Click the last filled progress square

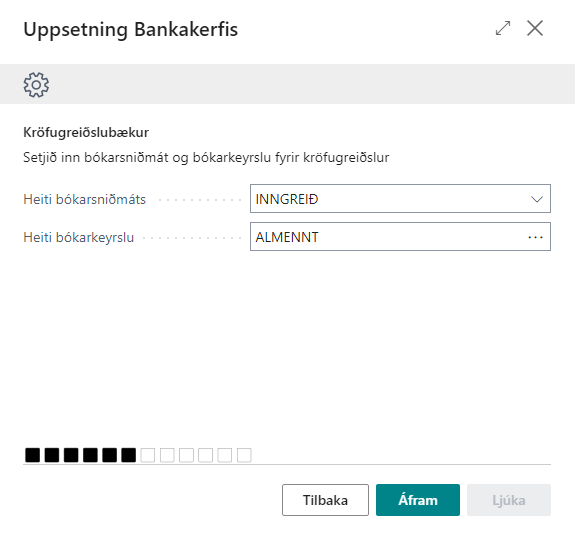pyautogui.click(x=128, y=455)
